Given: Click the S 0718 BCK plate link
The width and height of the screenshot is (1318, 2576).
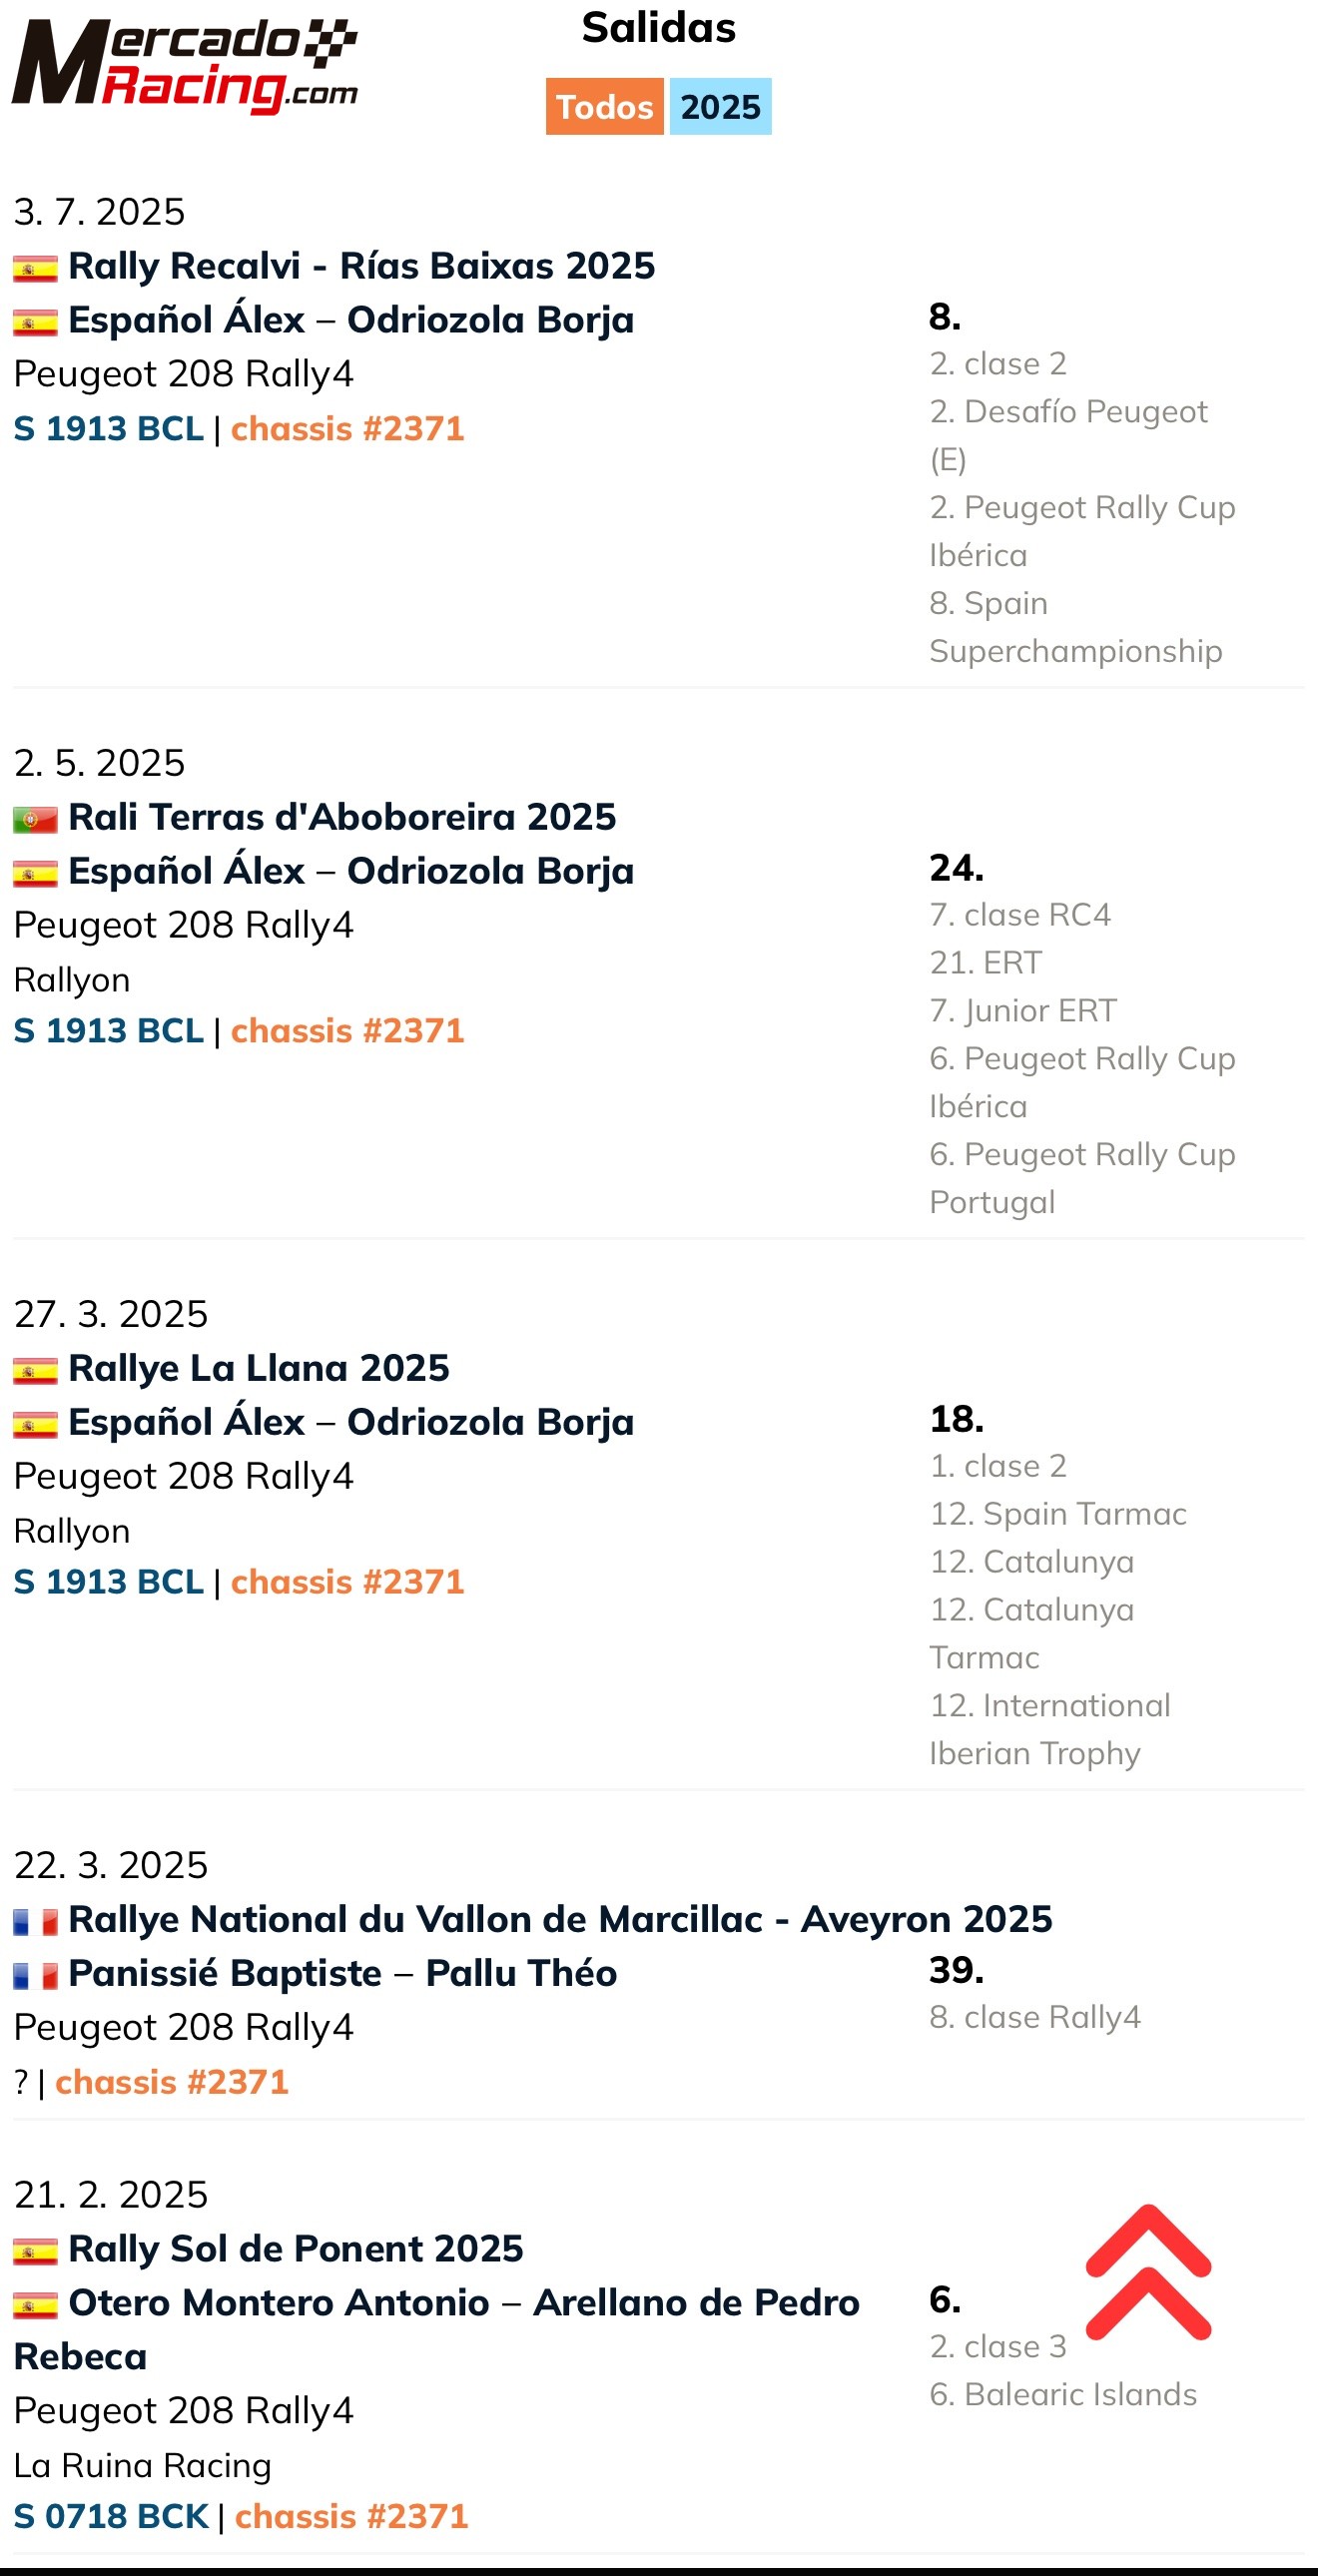Looking at the screenshot, I should pos(111,2516).
